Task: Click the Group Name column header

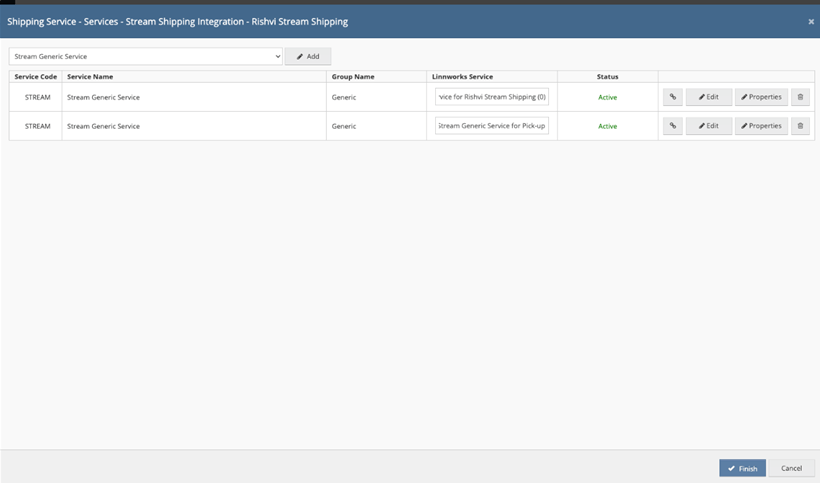Action: (x=353, y=77)
